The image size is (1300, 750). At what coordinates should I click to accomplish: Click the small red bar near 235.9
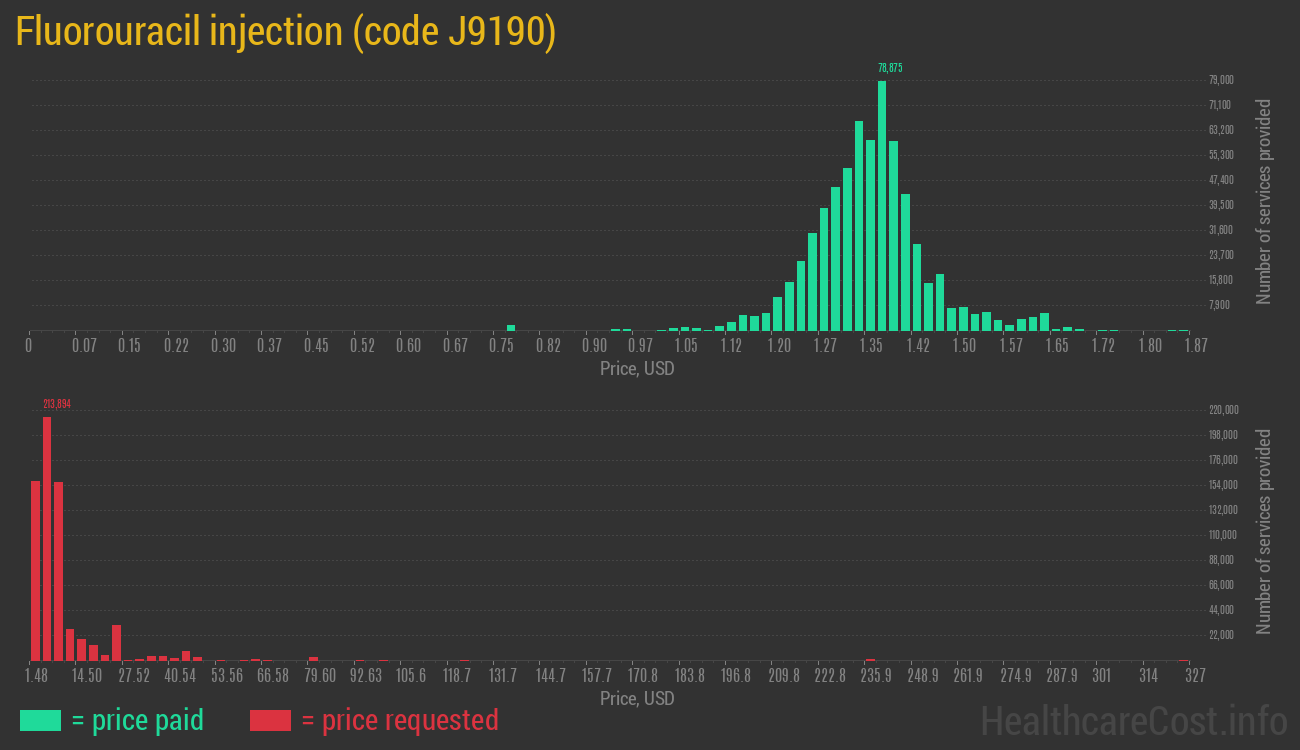[870, 659]
